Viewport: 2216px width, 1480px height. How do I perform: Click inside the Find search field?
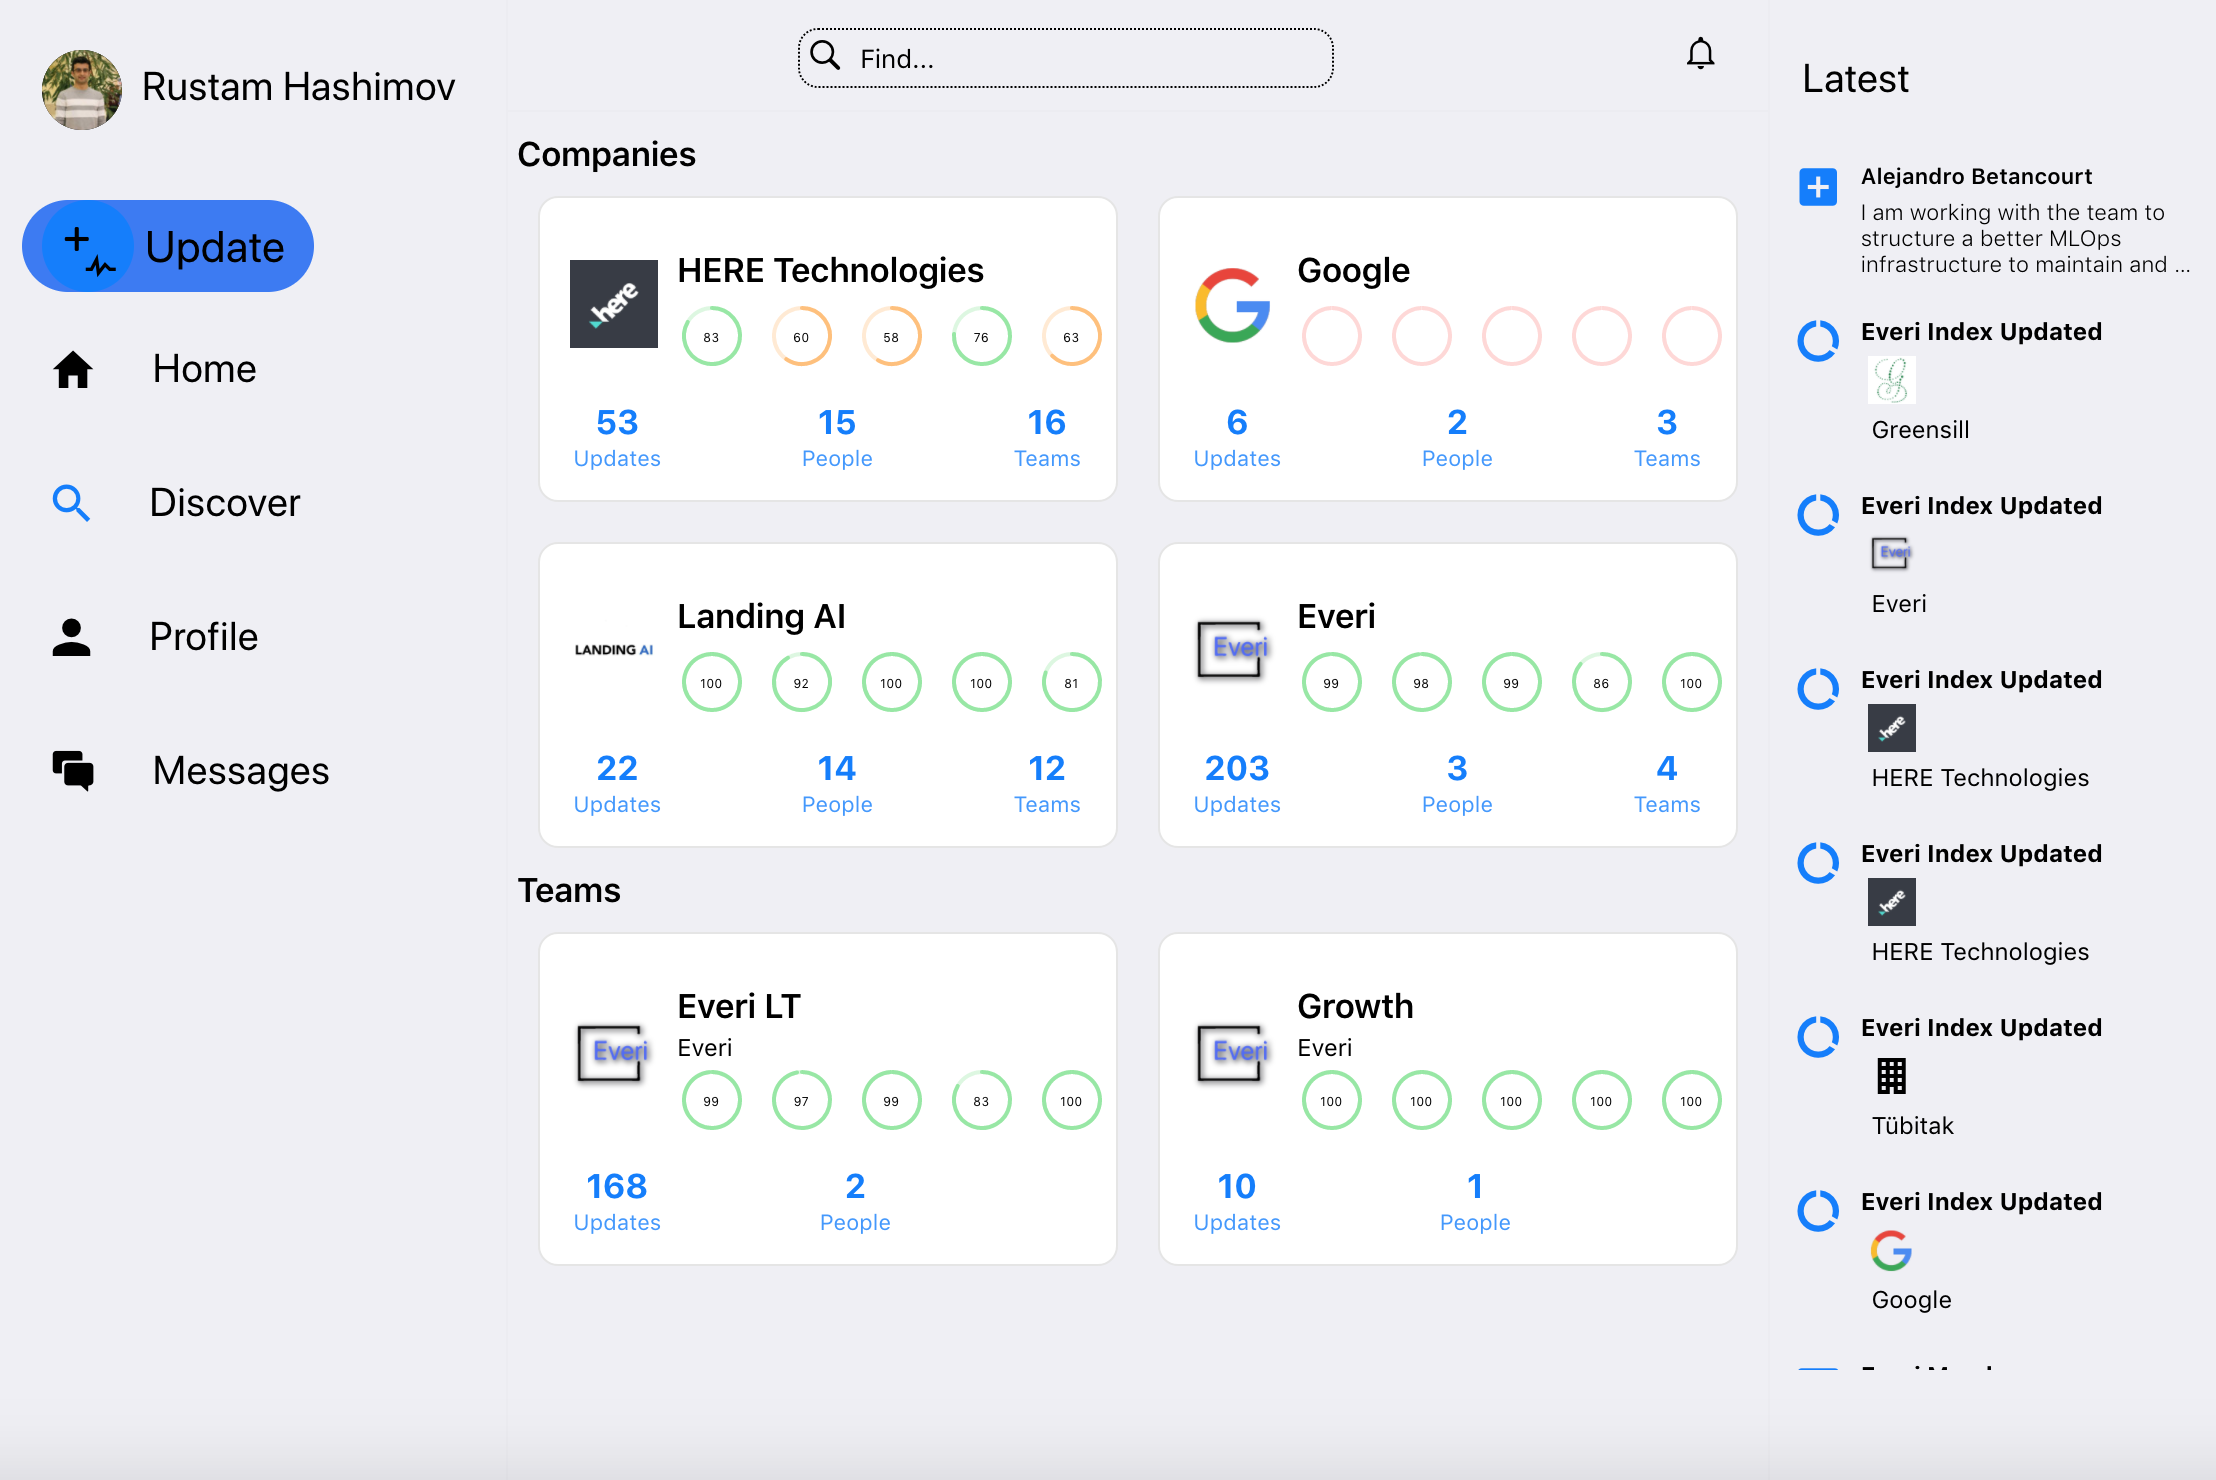(x=1065, y=59)
